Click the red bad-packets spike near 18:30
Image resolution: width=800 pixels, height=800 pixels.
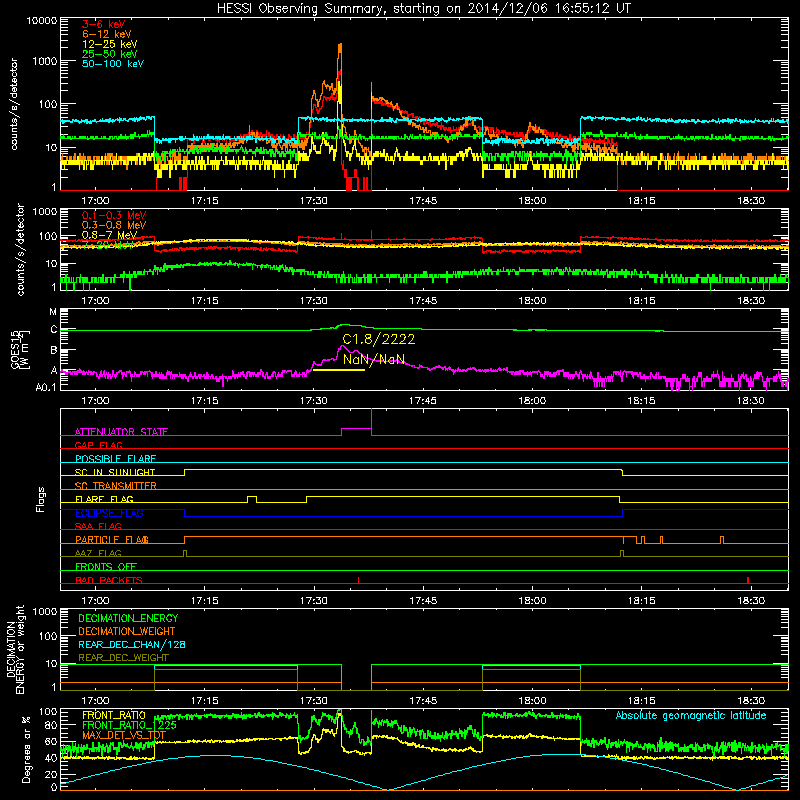(747, 580)
